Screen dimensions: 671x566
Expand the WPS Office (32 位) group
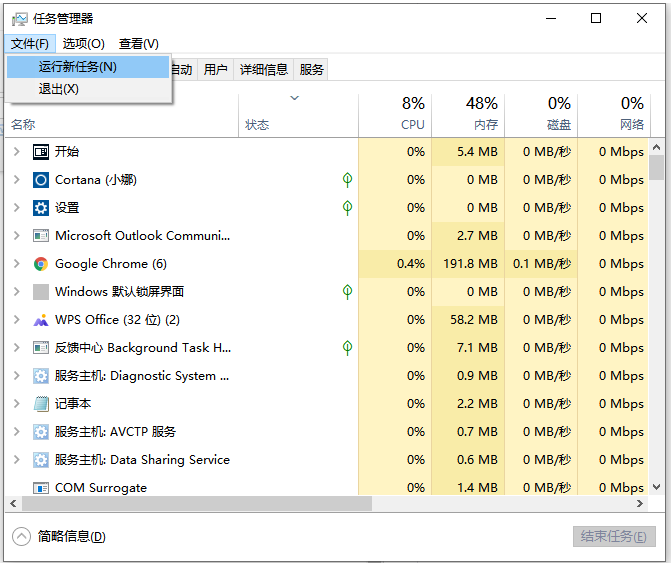17,320
